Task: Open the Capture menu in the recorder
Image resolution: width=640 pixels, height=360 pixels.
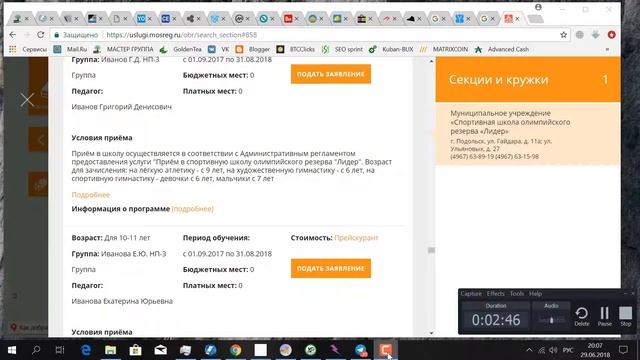Action: (471, 293)
